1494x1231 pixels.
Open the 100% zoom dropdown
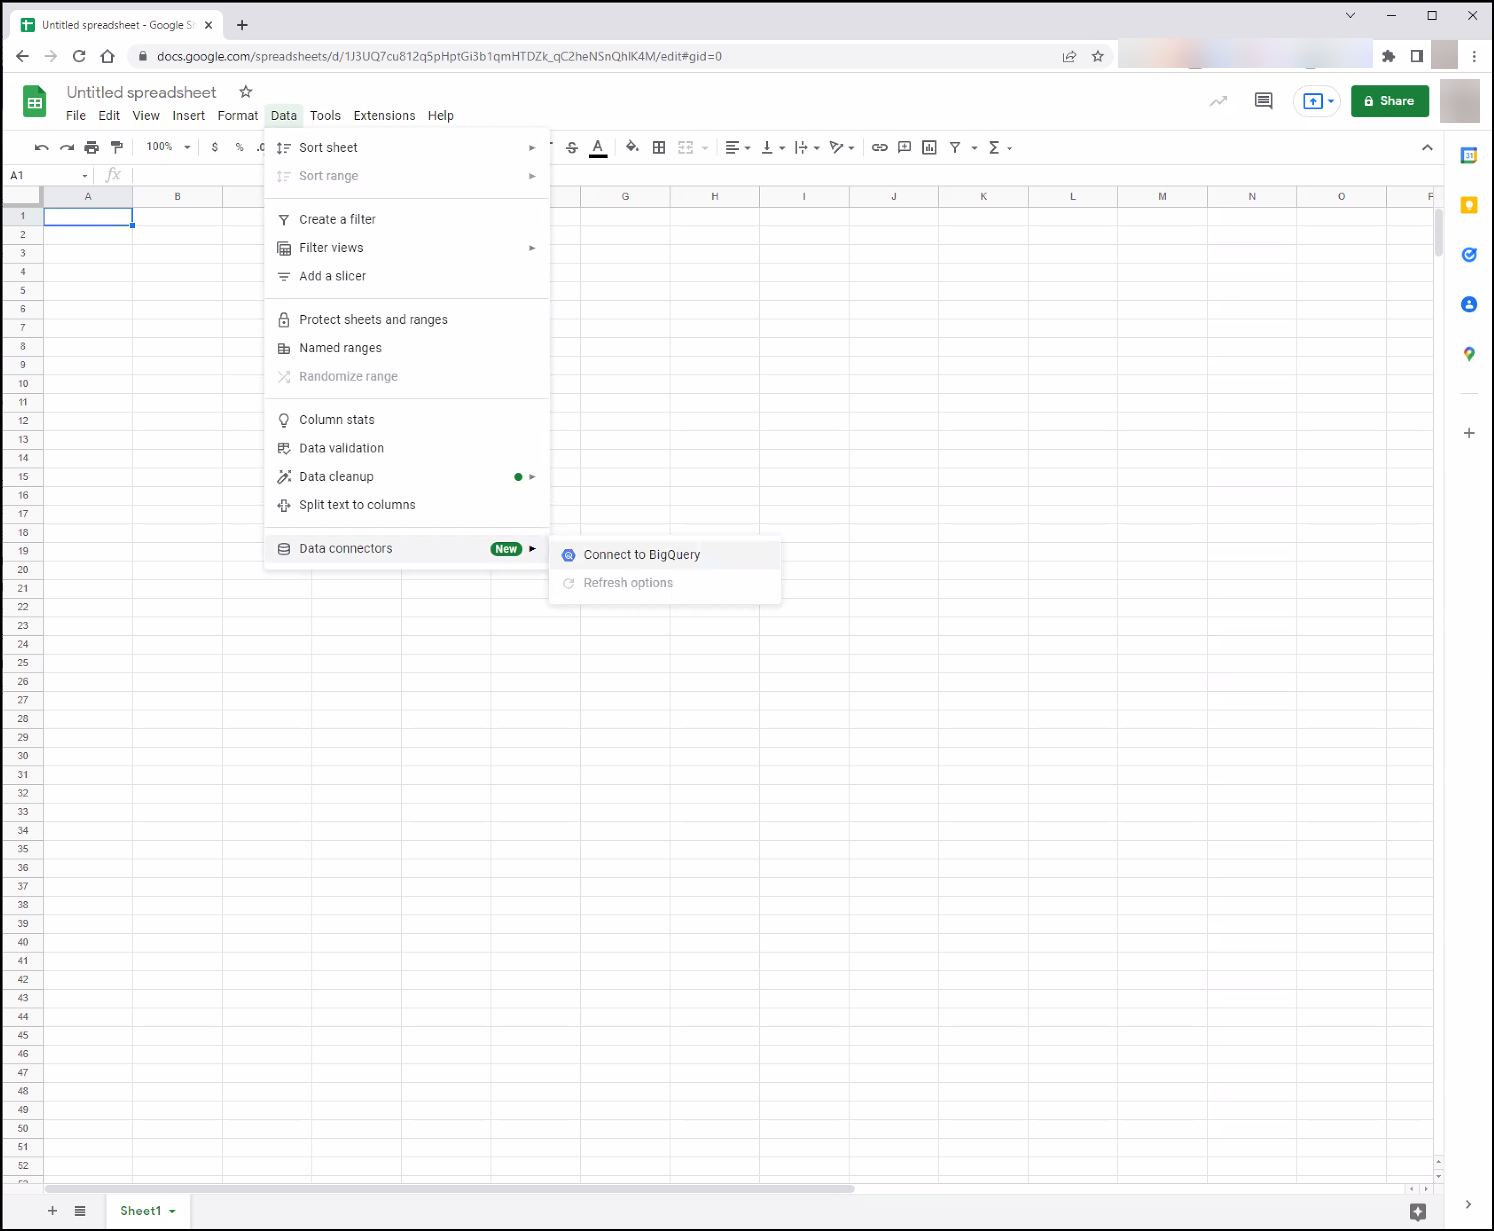(x=168, y=147)
